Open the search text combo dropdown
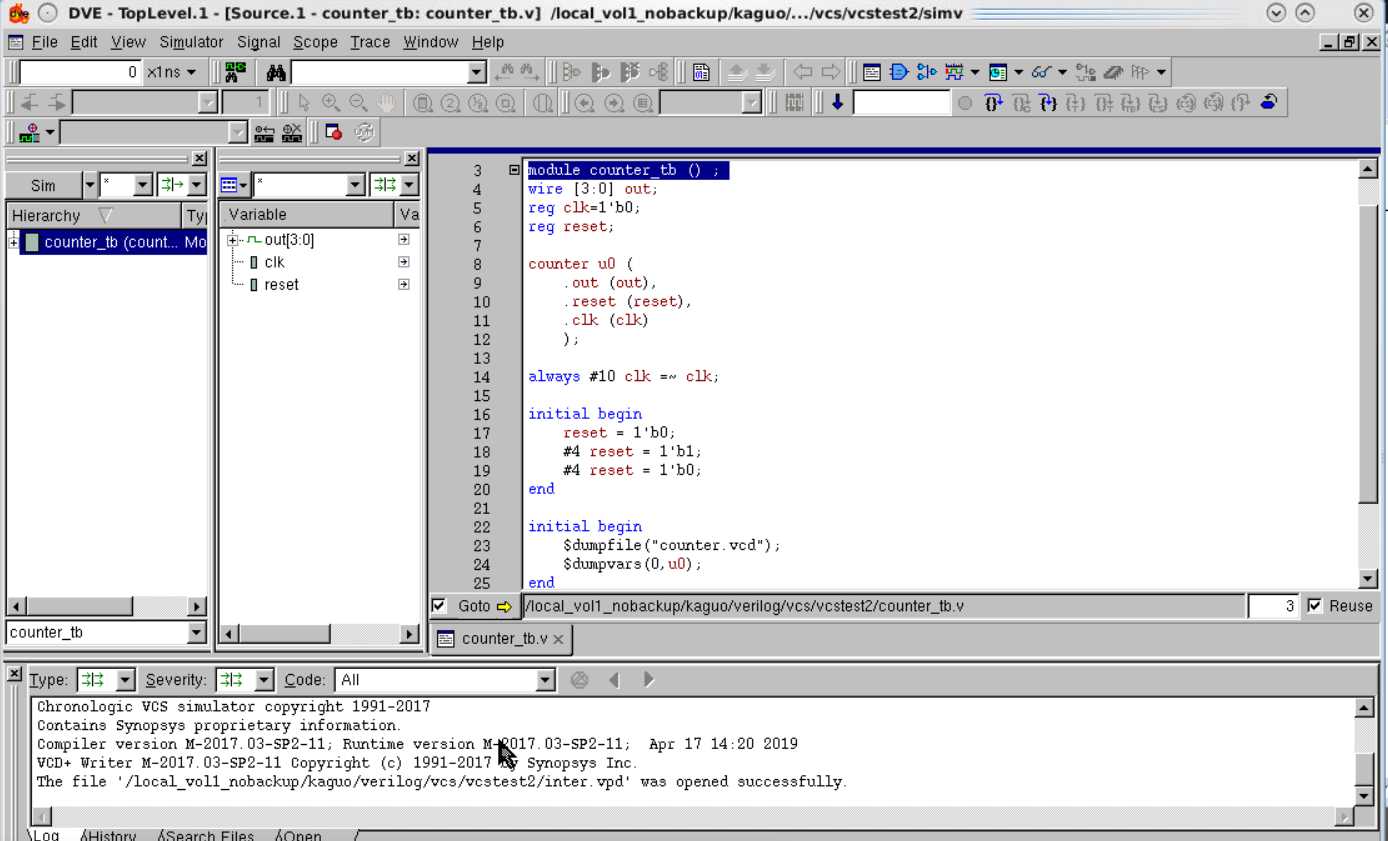 tap(476, 72)
